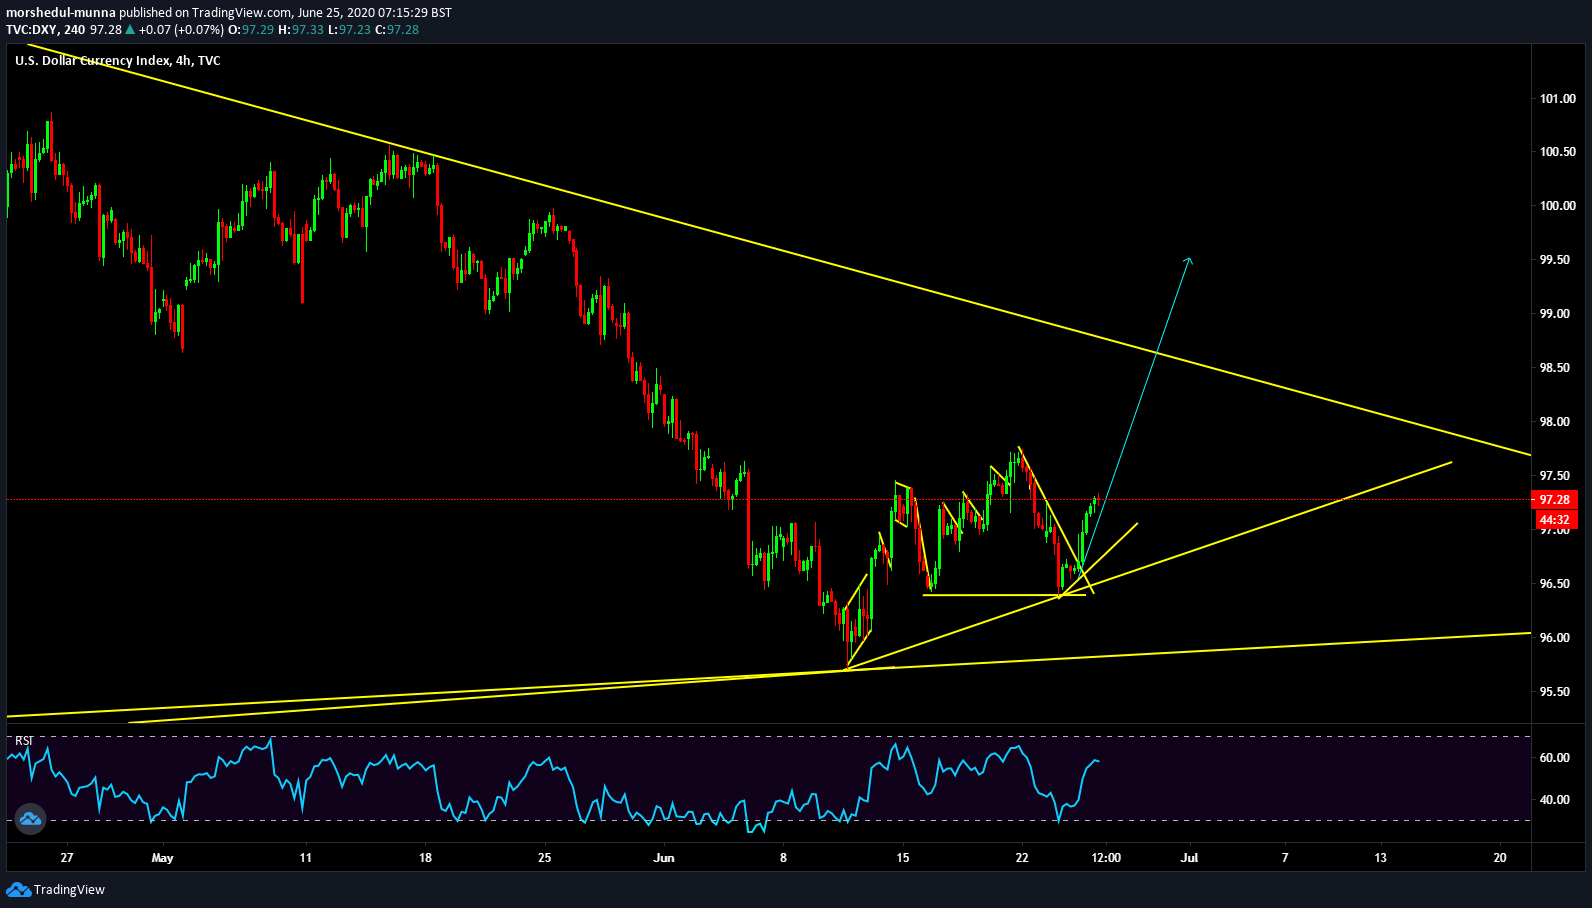Click the 100.00 price axis label
The height and width of the screenshot is (908, 1592).
[1557, 206]
